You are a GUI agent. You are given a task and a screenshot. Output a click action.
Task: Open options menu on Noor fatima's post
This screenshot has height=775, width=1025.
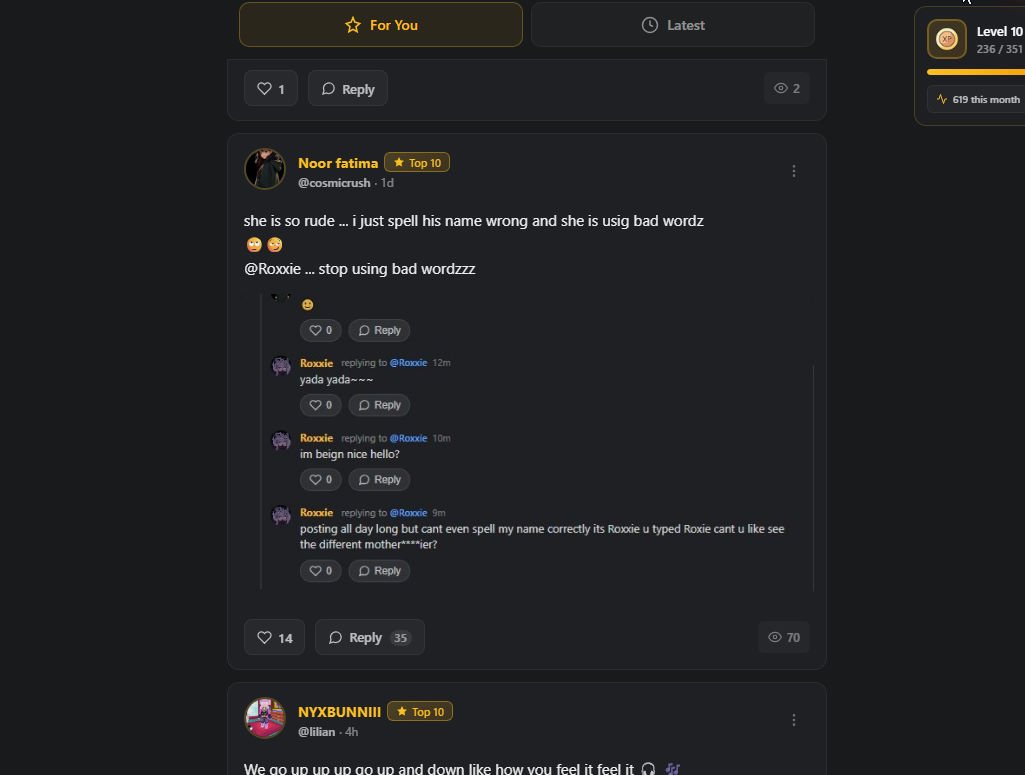pyautogui.click(x=794, y=171)
